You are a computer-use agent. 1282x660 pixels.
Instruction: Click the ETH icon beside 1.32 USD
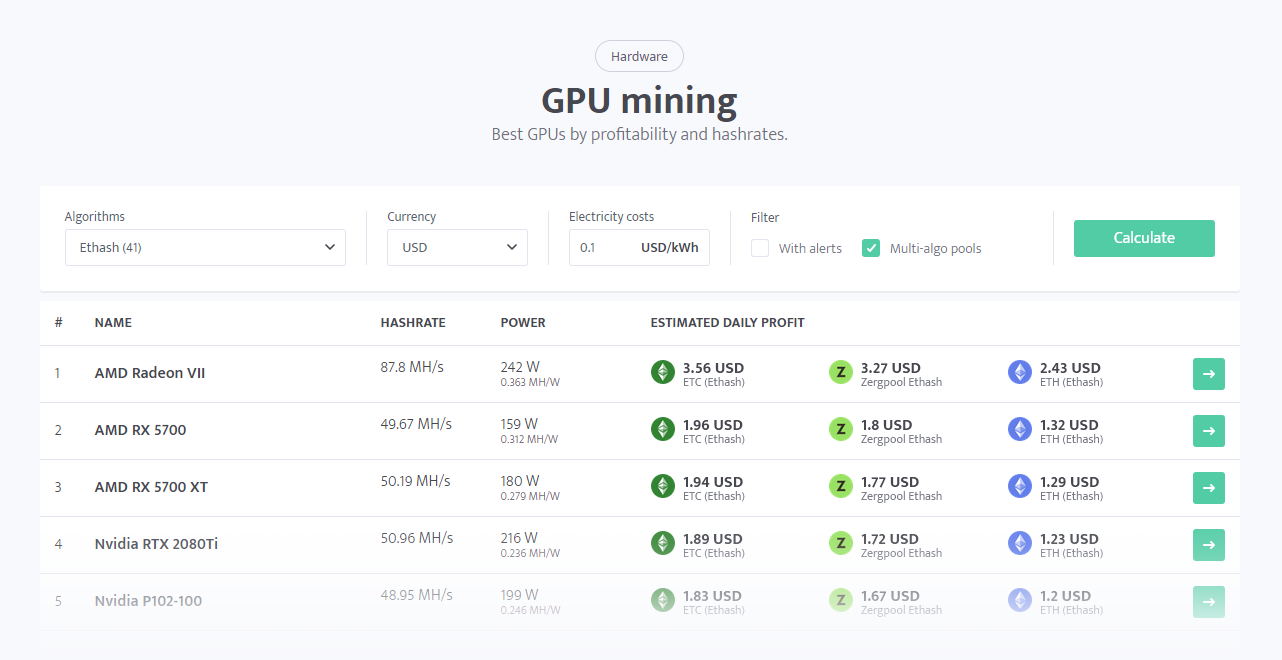tap(1020, 429)
